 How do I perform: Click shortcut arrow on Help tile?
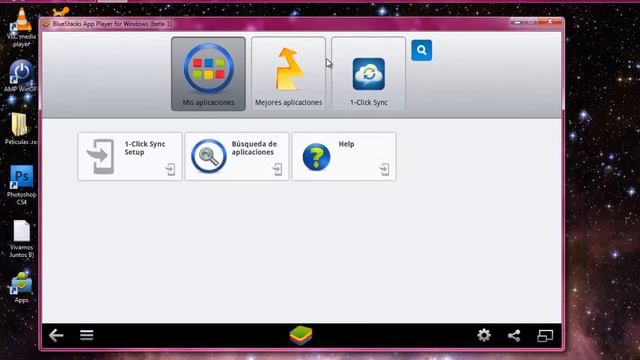tap(384, 169)
